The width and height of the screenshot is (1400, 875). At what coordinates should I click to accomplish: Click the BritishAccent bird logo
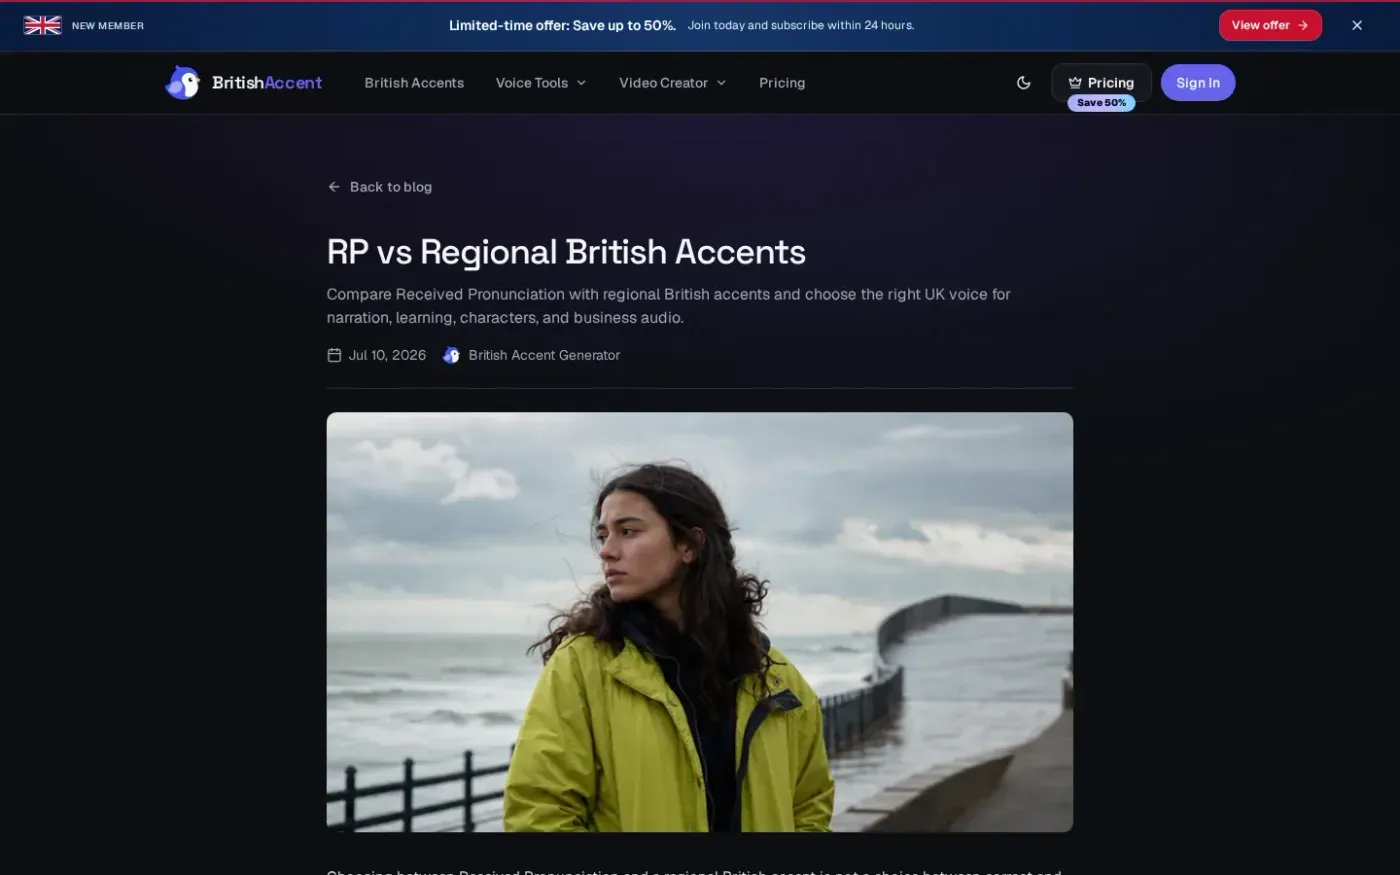pos(183,83)
